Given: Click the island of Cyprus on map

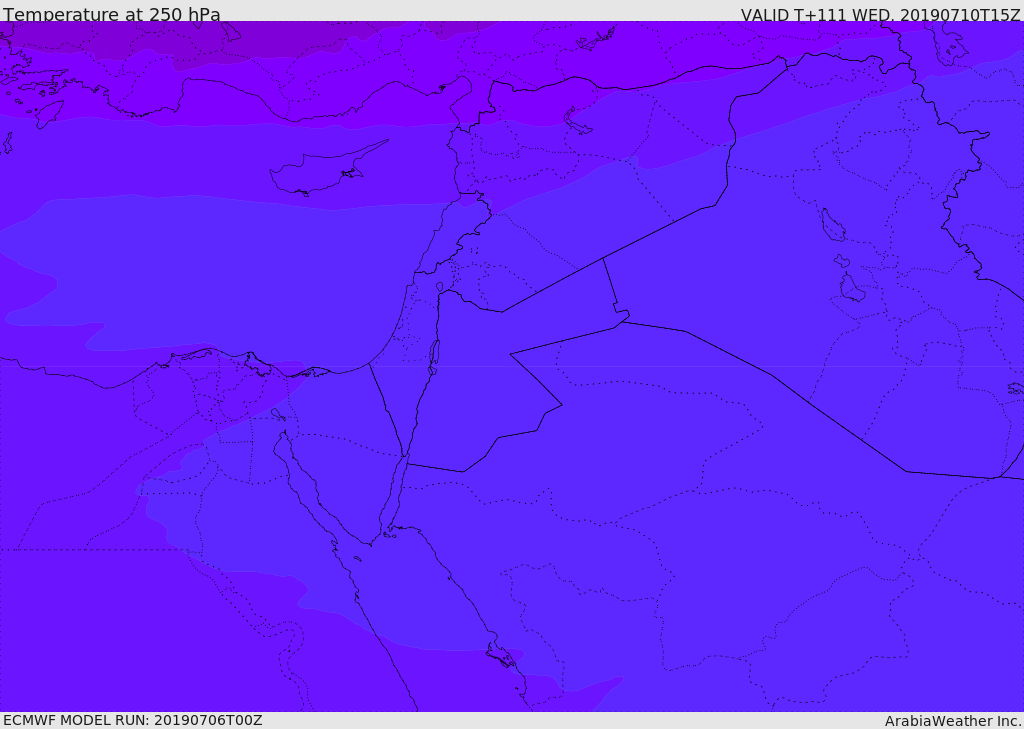Looking at the screenshot, I should (327, 170).
